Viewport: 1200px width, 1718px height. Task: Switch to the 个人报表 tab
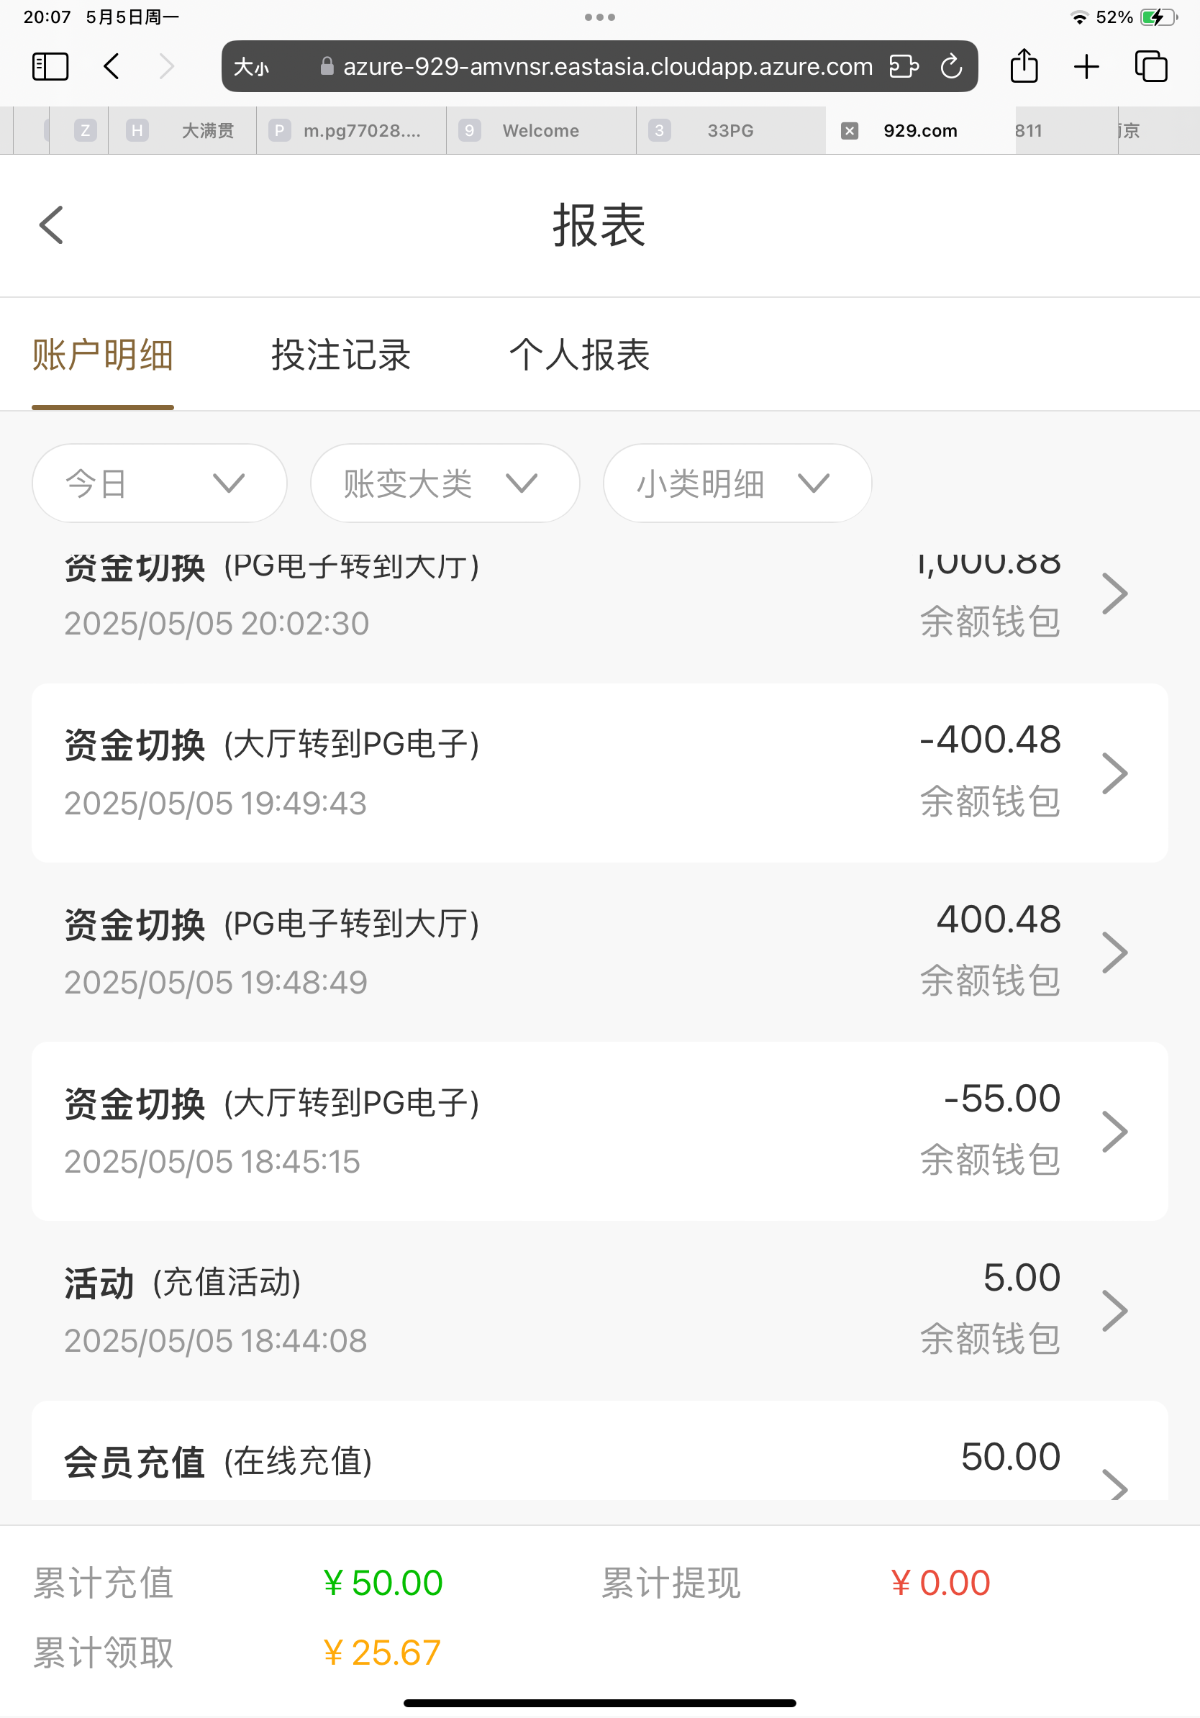579,356
